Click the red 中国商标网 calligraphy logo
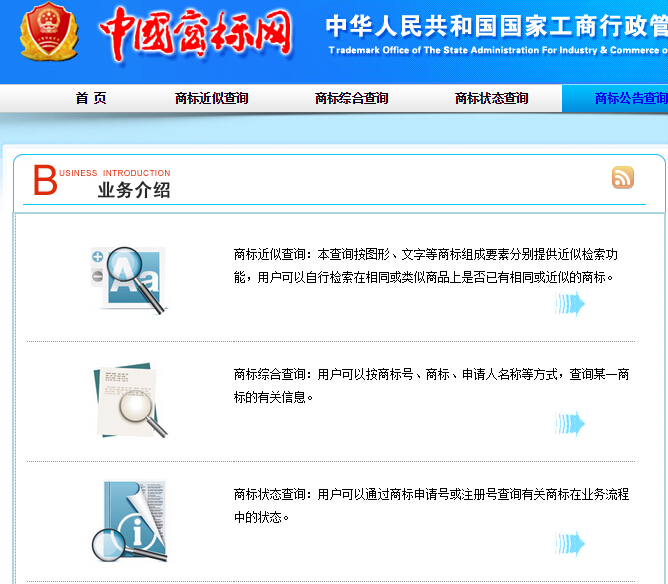668x584 pixels. click(x=196, y=34)
